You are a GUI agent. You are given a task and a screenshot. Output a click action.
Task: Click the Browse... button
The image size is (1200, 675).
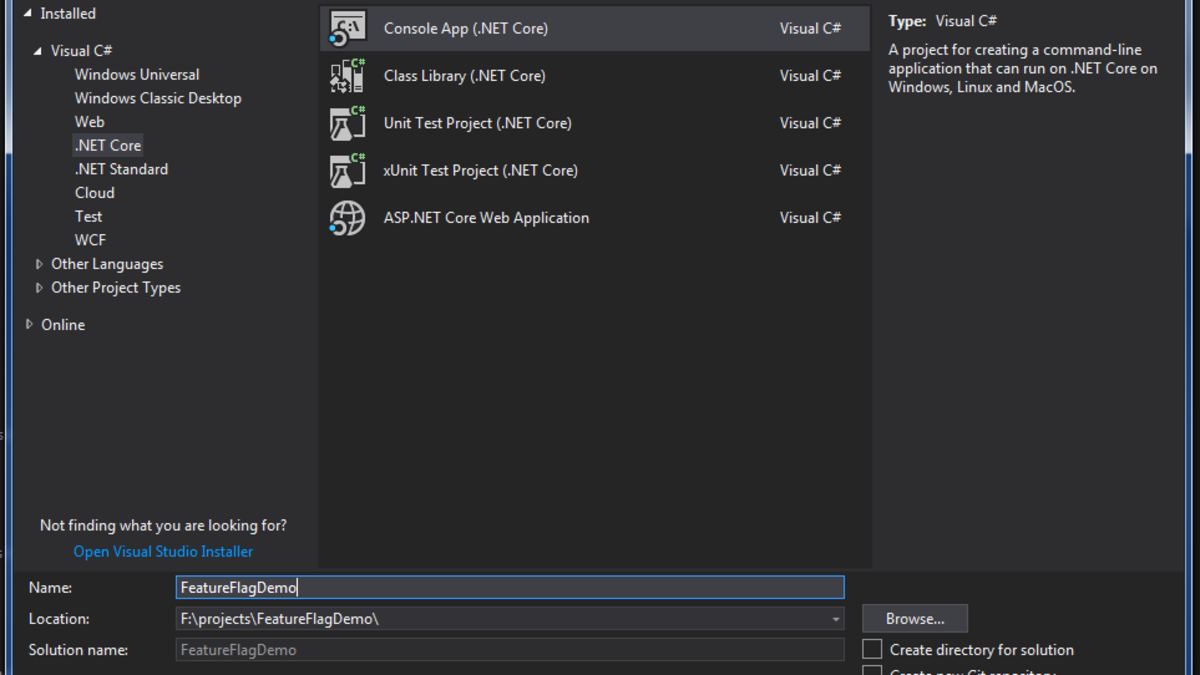915,619
